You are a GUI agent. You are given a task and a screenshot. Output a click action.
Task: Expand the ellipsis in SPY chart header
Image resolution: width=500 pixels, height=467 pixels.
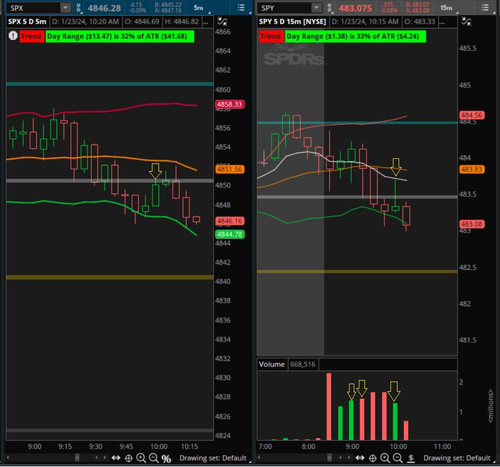(442, 22)
